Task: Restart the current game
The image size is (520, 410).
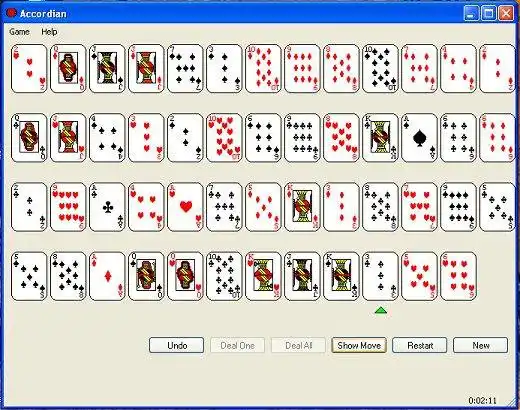Action: pos(420,345)
